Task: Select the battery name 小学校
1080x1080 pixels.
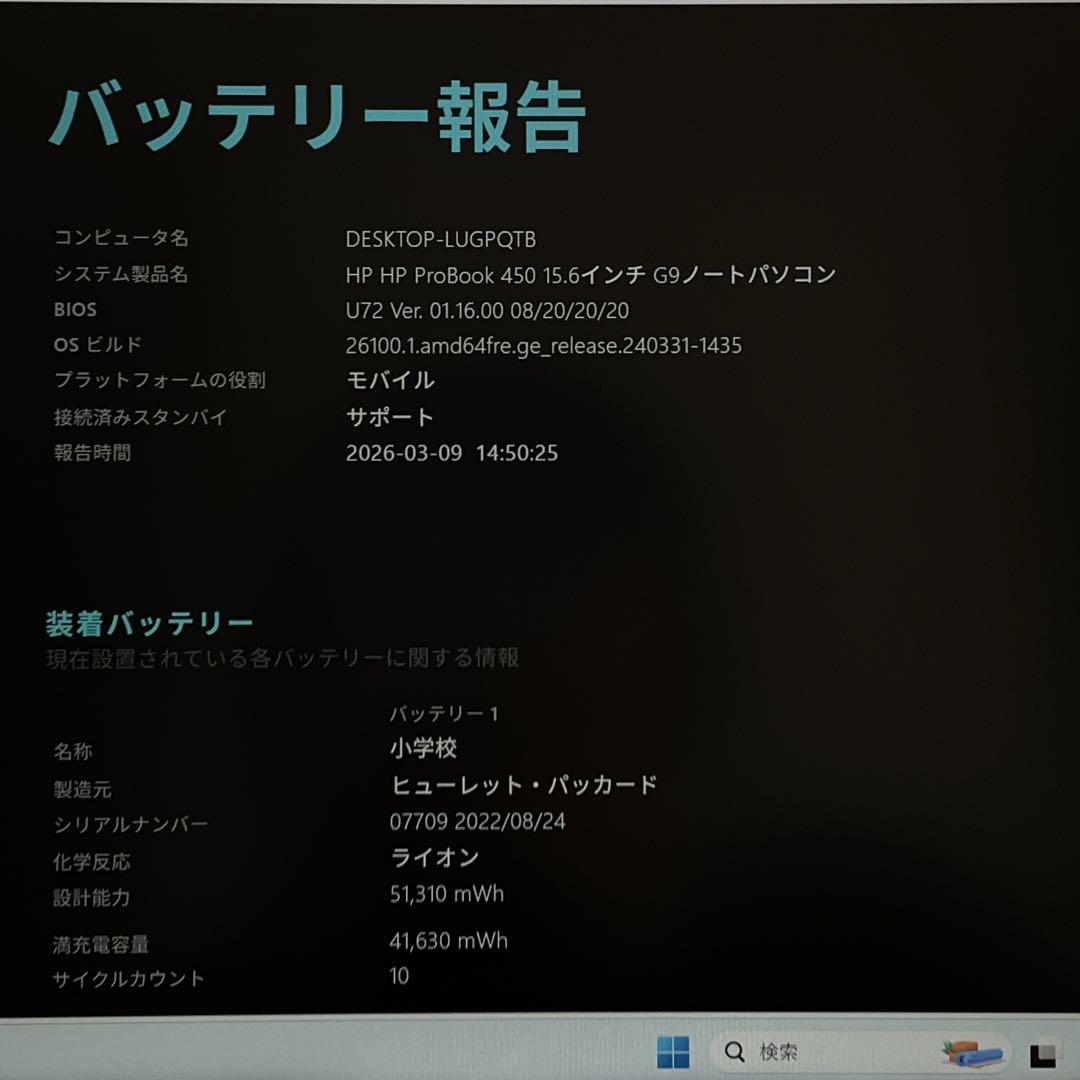Action: 424,748
